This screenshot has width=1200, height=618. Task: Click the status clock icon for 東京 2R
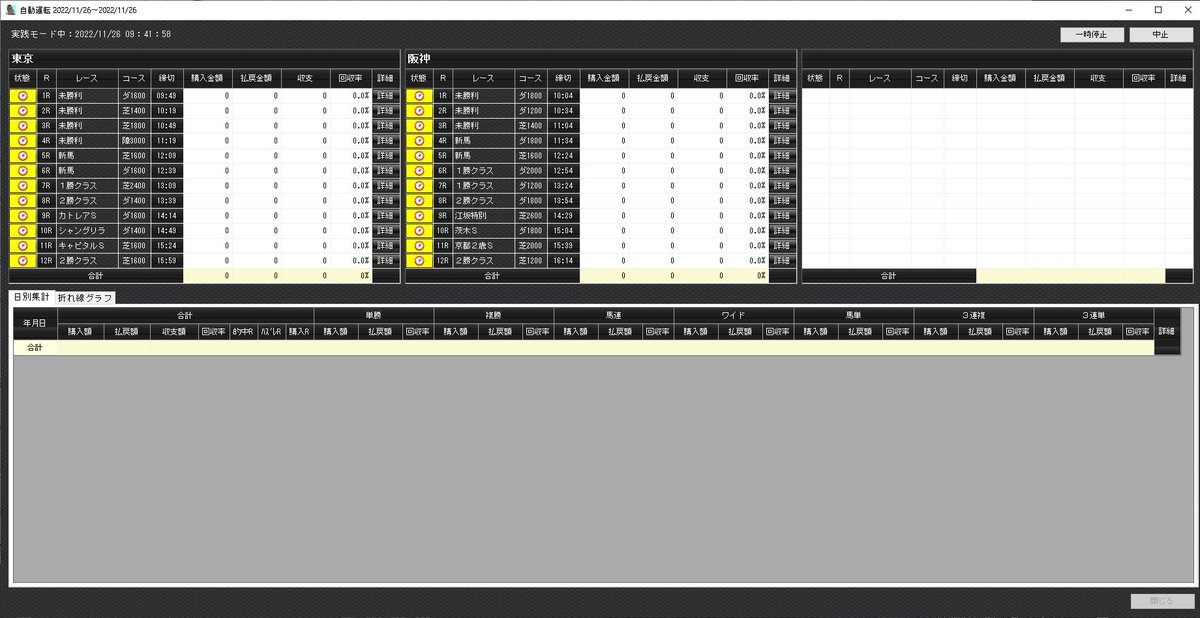click(22, 111)
